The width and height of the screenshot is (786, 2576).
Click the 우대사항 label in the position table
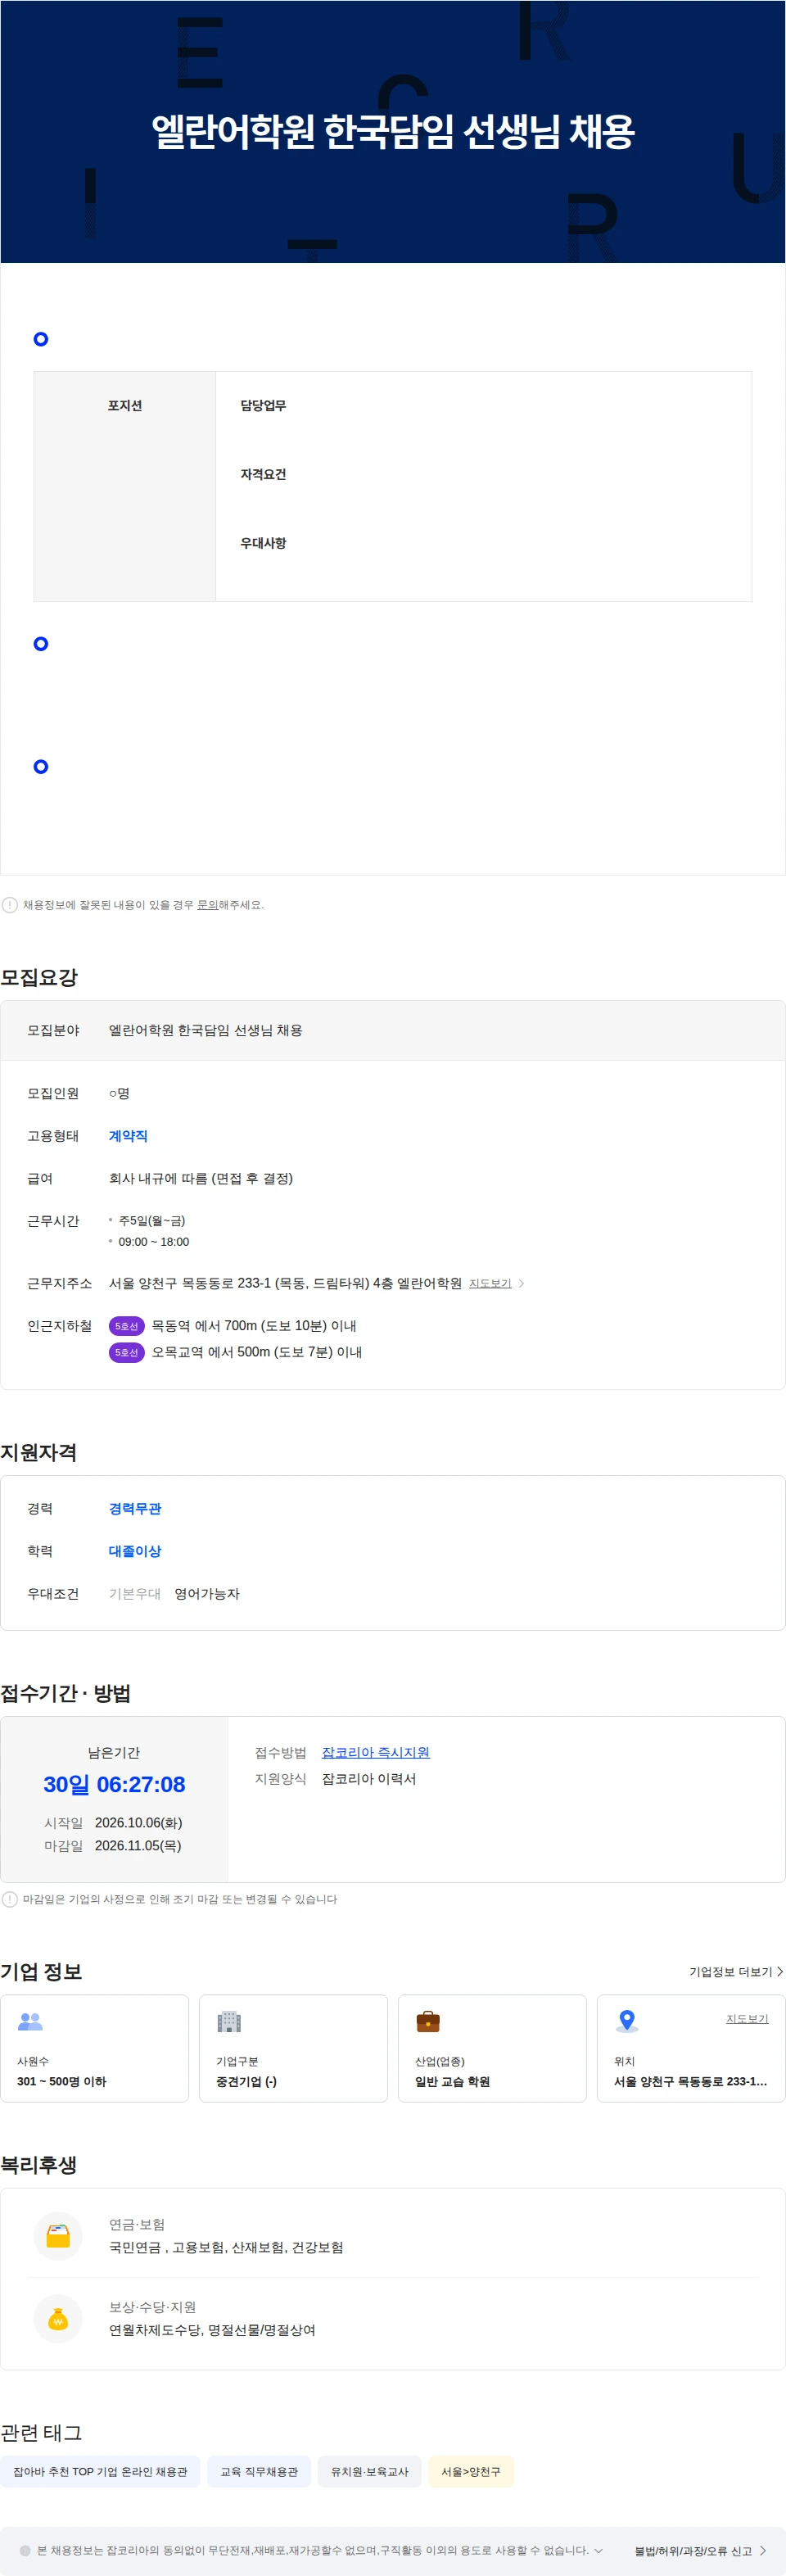(x=263, y=543)
